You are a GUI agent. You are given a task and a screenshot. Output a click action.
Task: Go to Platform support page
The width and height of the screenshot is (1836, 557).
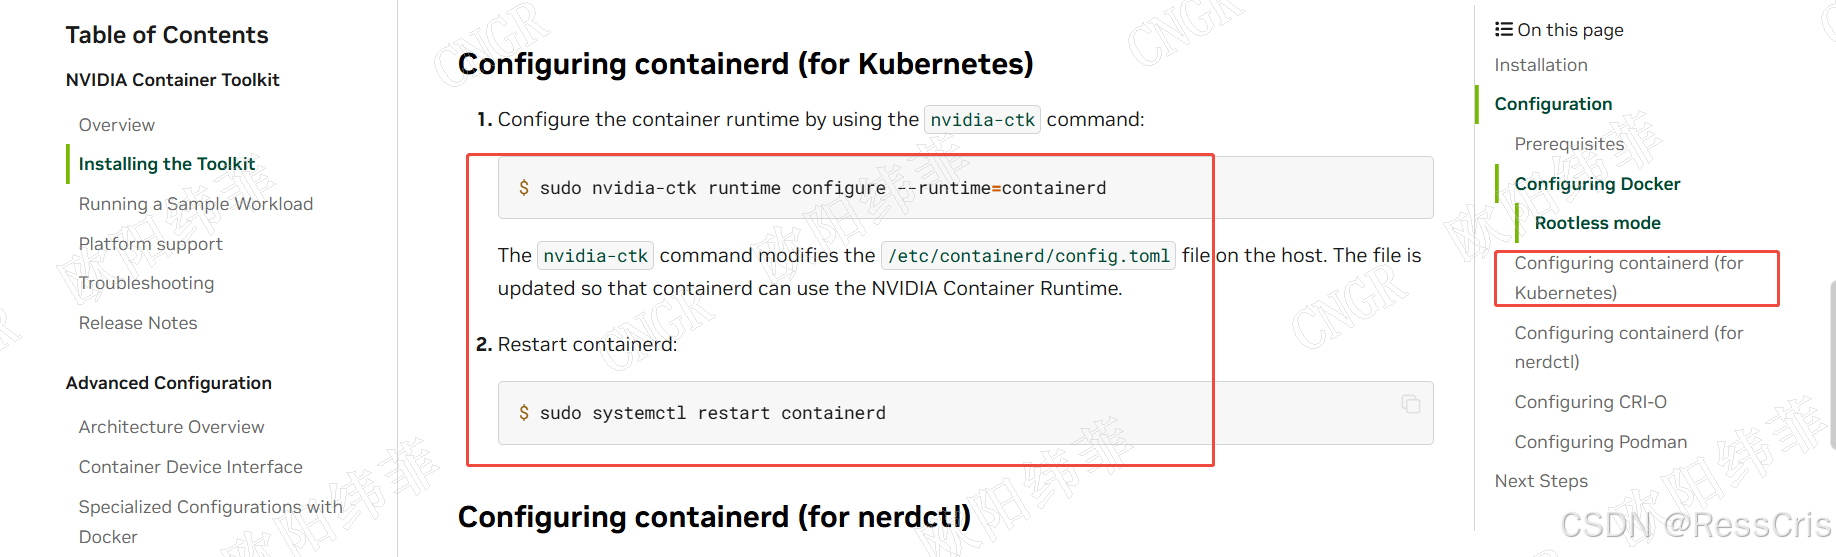point(150,244)
